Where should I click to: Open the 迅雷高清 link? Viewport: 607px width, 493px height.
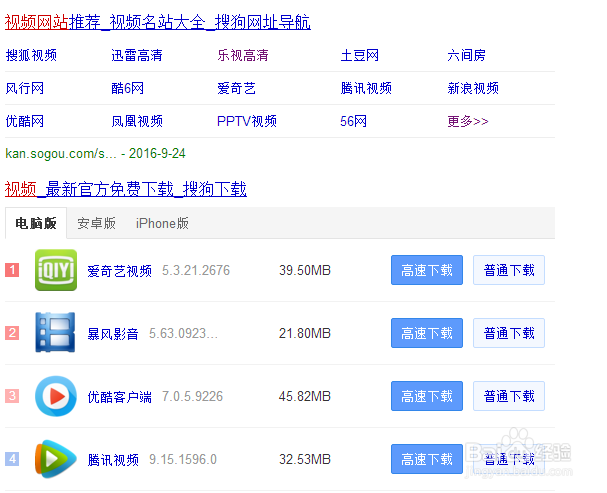[137, 55]
